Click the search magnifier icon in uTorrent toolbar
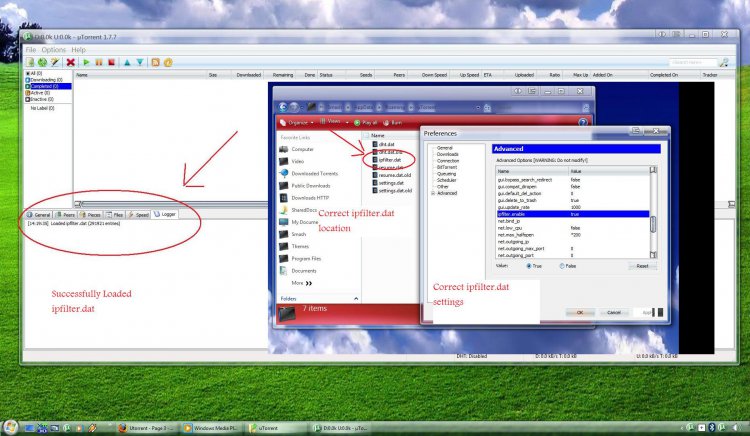This screenshot has width=750, height=436. [724, 62]
